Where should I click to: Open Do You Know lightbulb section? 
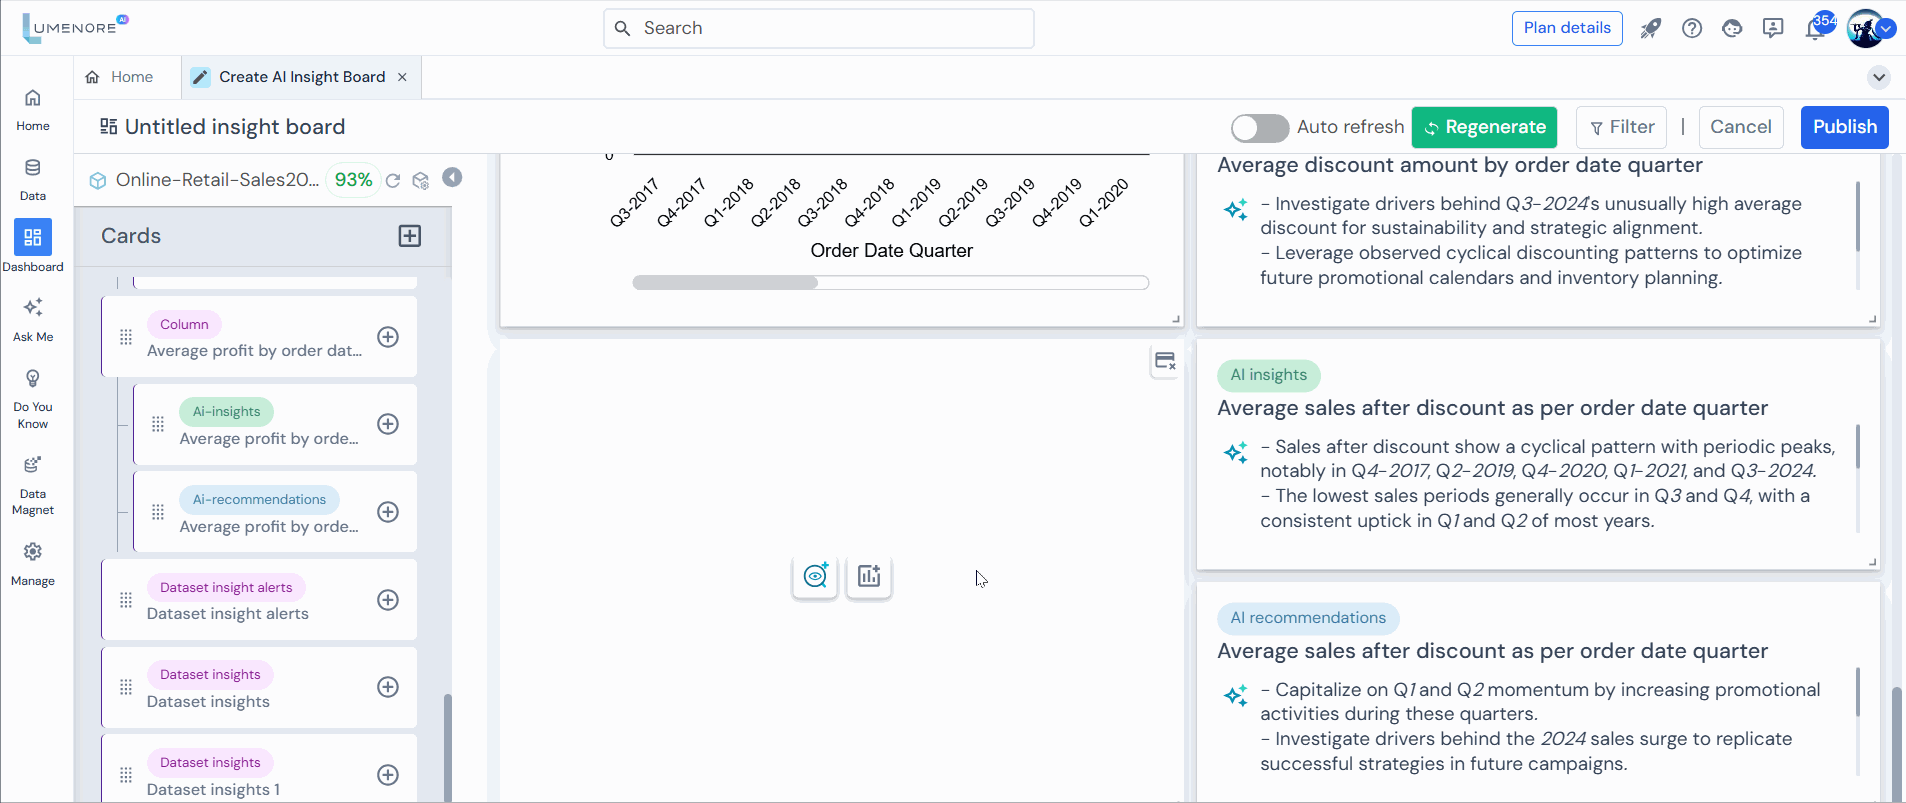[33, 397]
